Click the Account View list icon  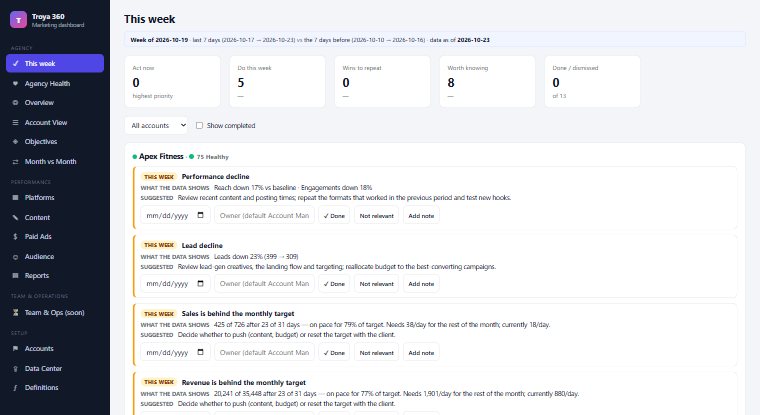tap(16, 123)
